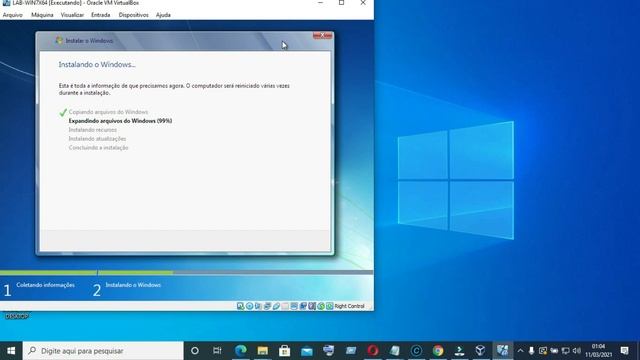The height and width of the screenshot is (360, 640).
Task: Click the hard disk activity indicator in VirtualBox status bar
Action: [240, 306]
